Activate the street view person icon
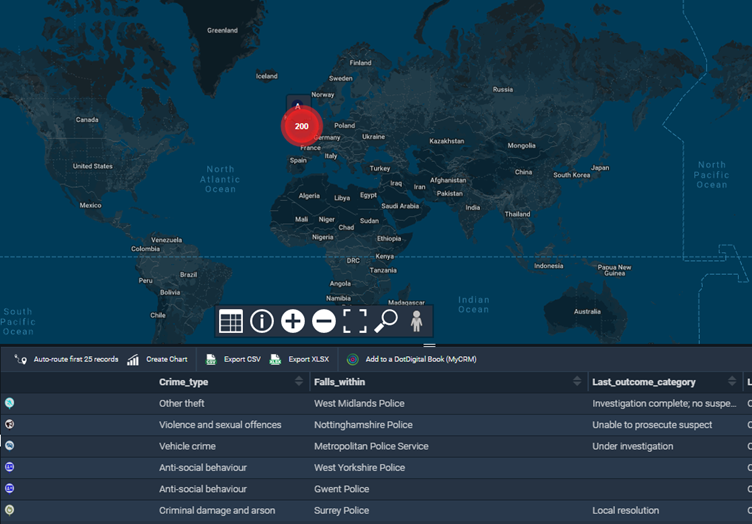 coord(417,321)
